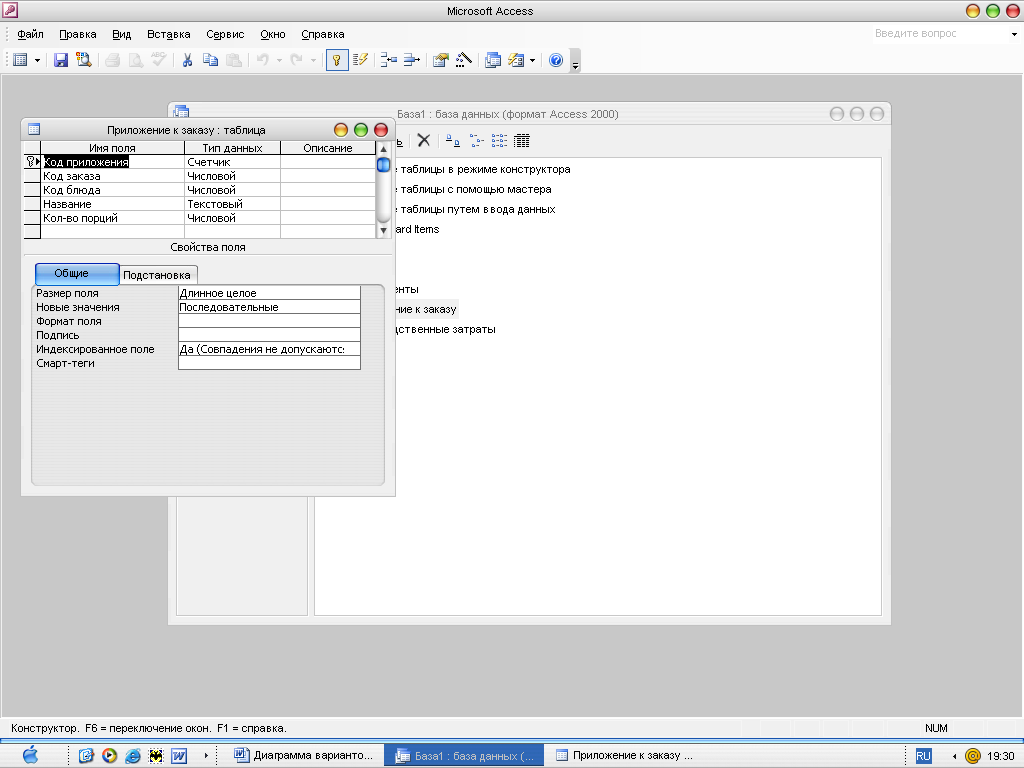The height and width of the screenshot is (768, 1024).
Task: Select the Название field name cell
Action: point(112,204)
